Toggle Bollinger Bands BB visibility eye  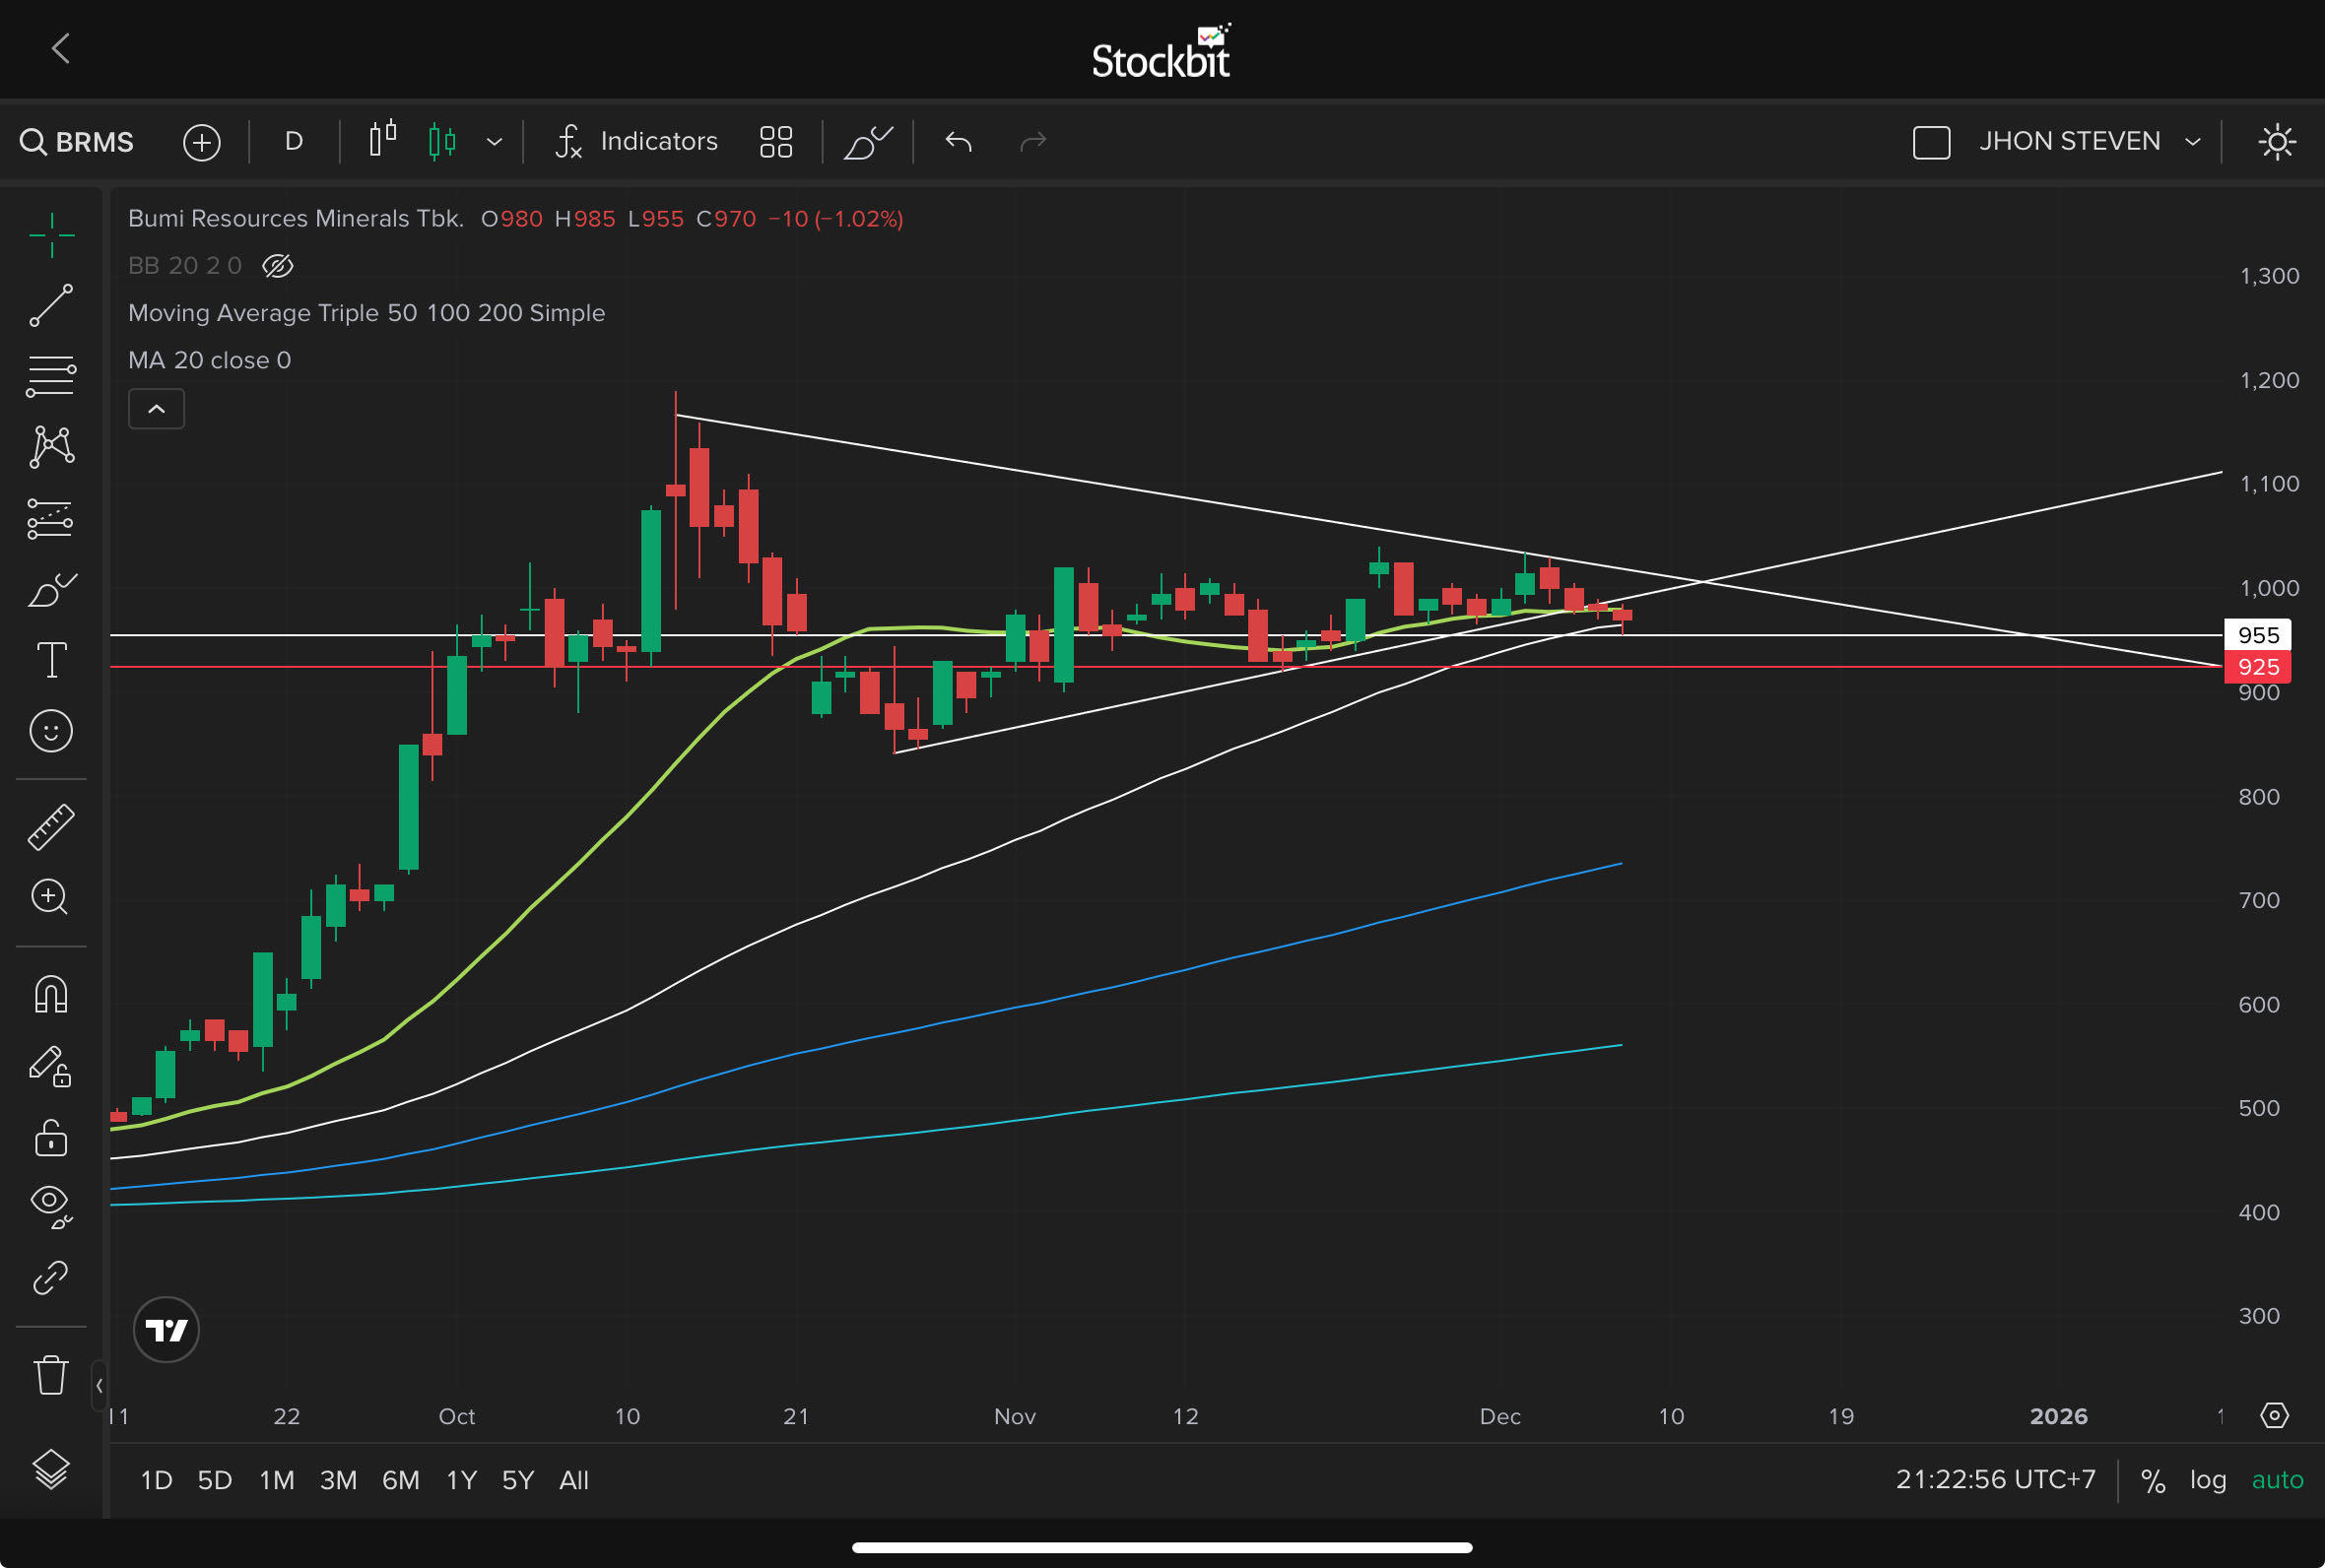click(x=277, y=266)
